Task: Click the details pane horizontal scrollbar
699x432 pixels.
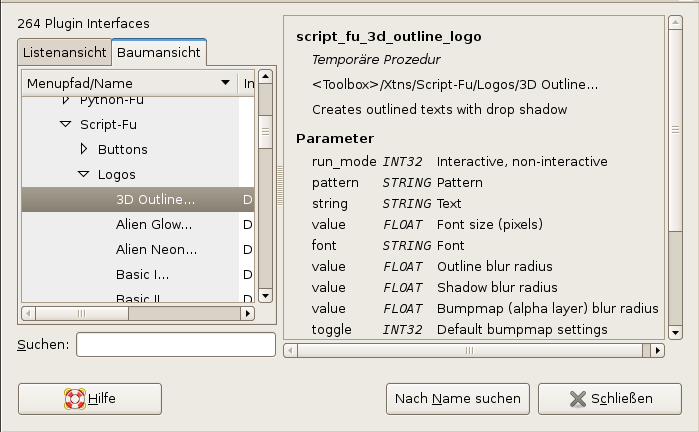Action: click(470, 350)
